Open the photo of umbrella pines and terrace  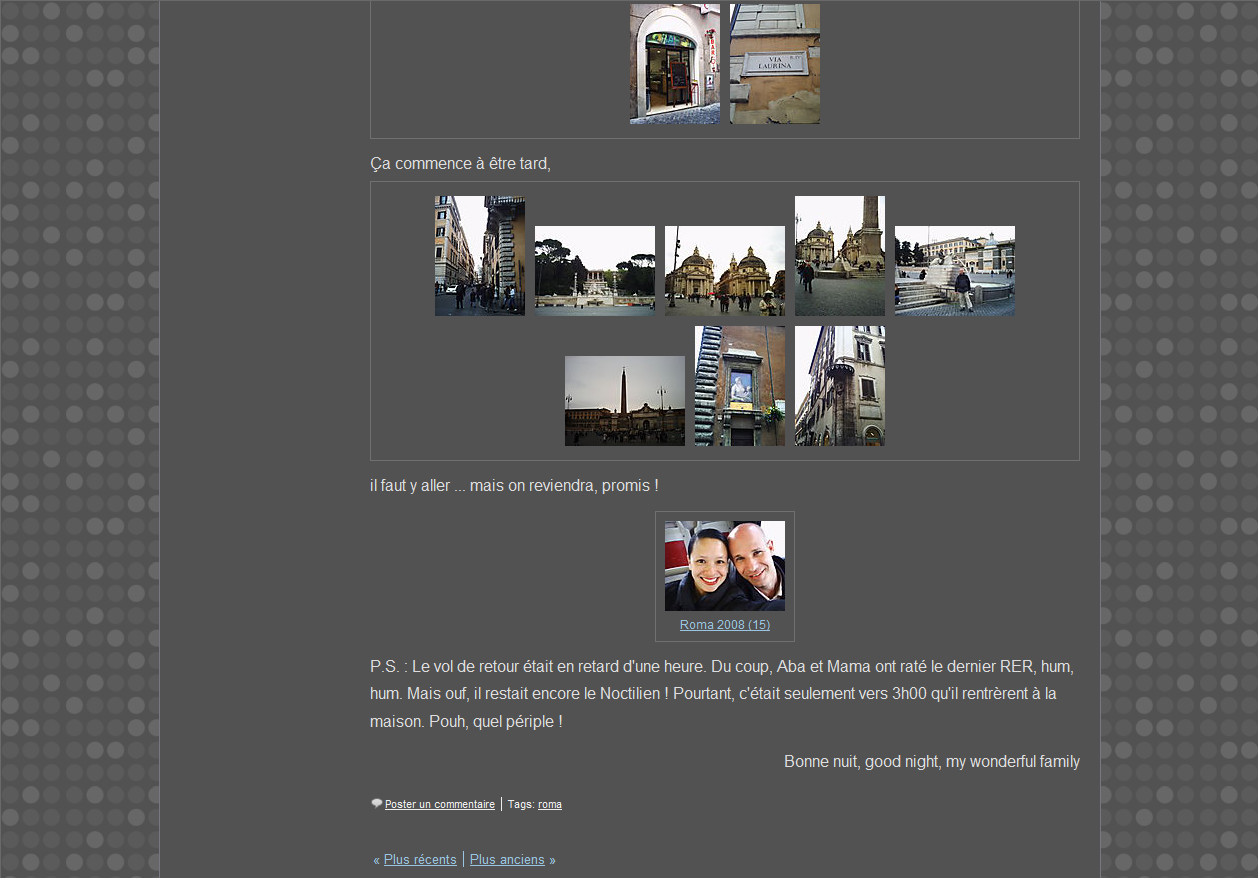tap(594, 271)
